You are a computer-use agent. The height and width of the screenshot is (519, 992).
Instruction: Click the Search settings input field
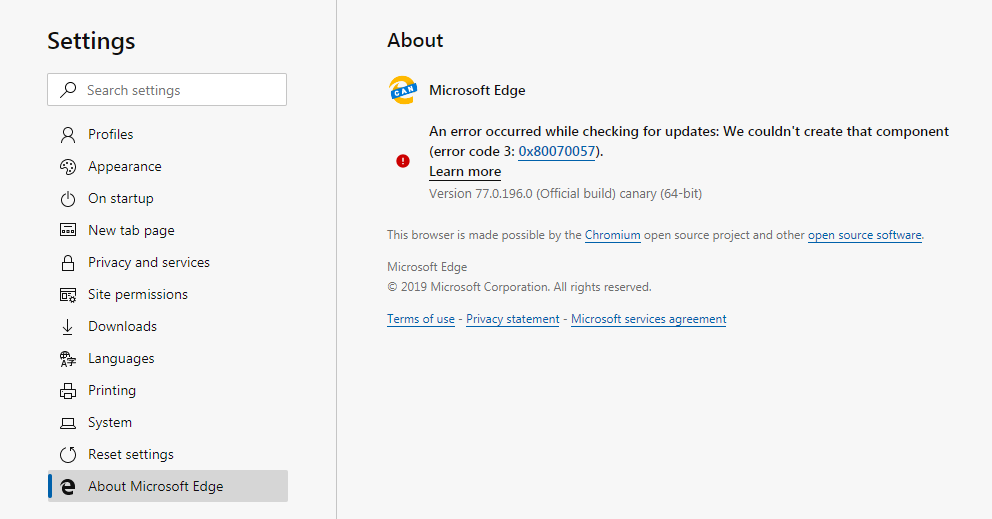pyautogui.click(x=167, y=89)
